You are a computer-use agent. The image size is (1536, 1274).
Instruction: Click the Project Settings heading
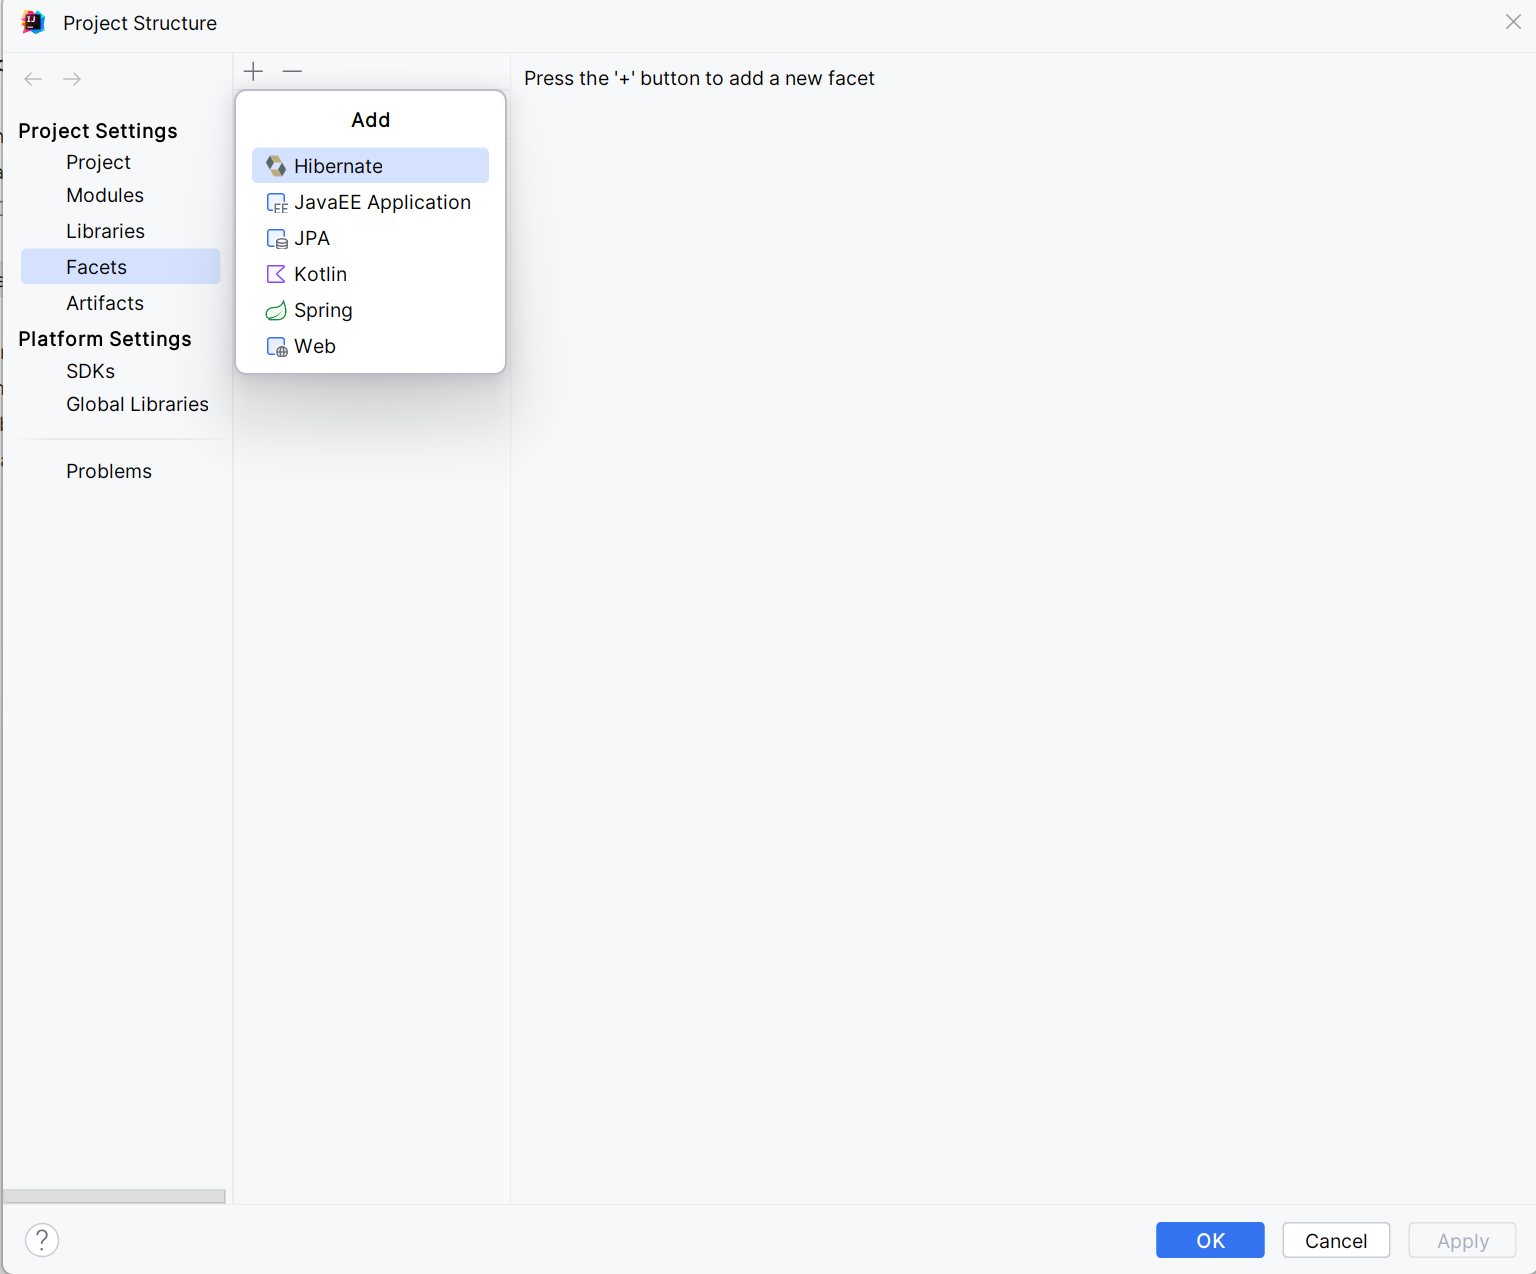pyautogui.click(x=98, y=131)
